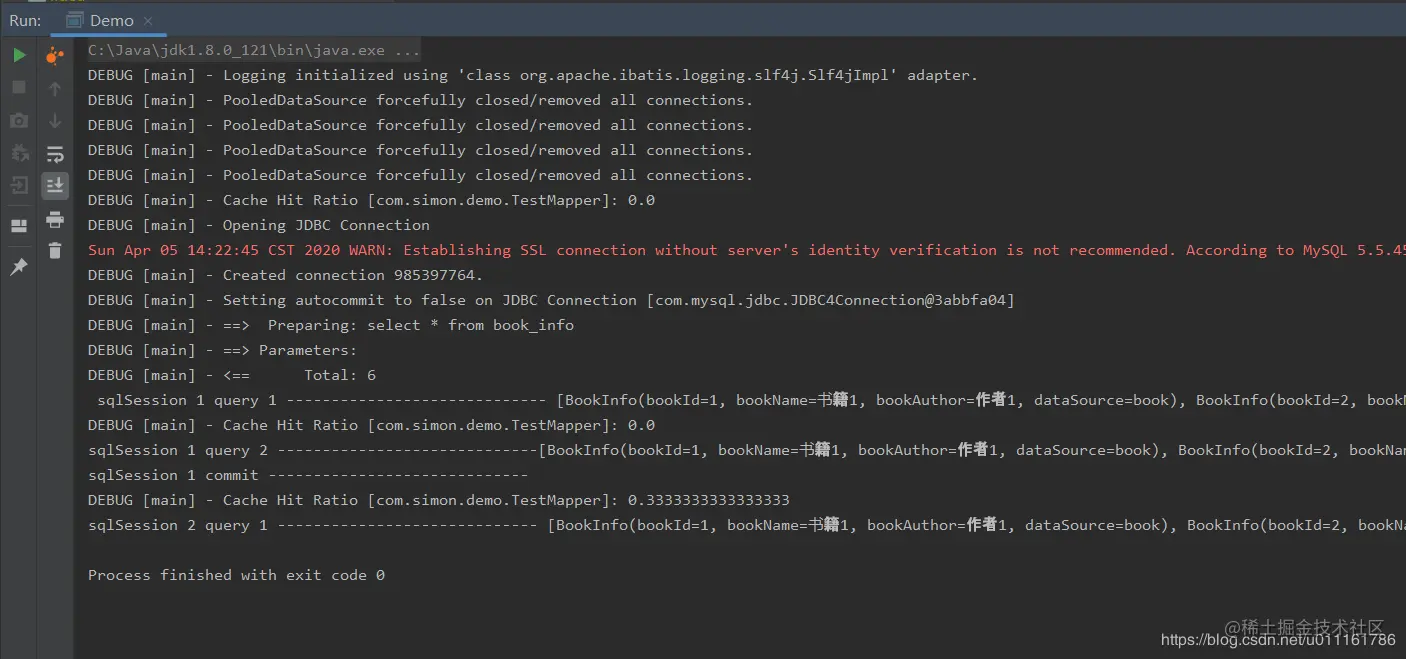Click the java.exe command line path
This screenshot has height=659, width=1406.
coord(254,50)
